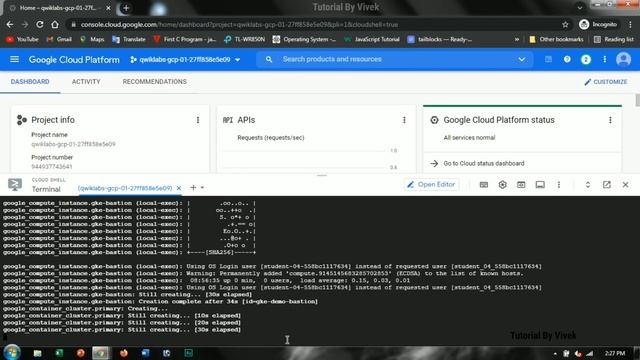Close the qwiklabs Cloud Shell terminal tab
The image size is (640, 360).
tap(178, 188)
